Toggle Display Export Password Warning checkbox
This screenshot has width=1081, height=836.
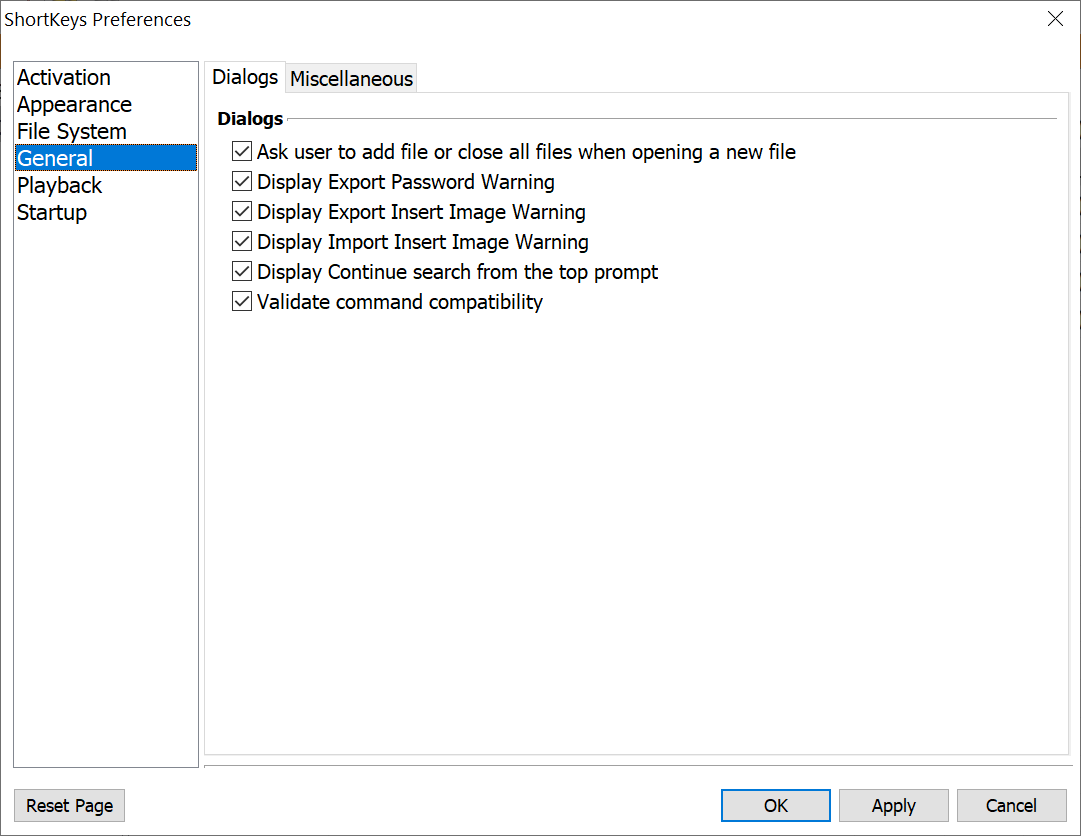241,182
